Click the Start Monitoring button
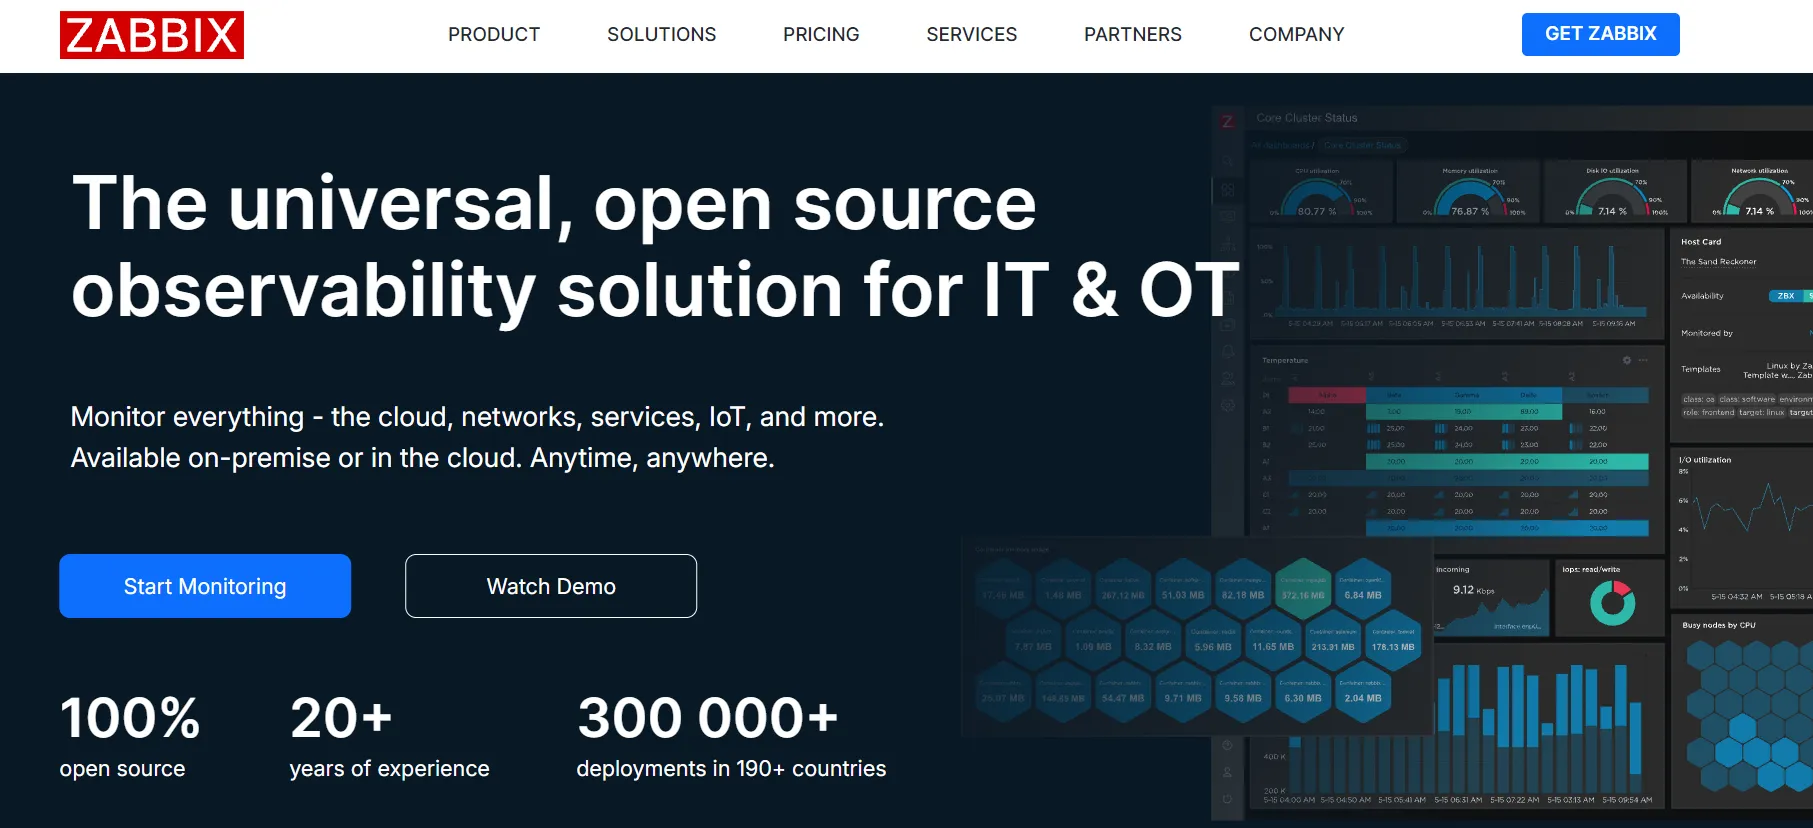This screenshot has width=1813, height=828. tap(205, 586)
